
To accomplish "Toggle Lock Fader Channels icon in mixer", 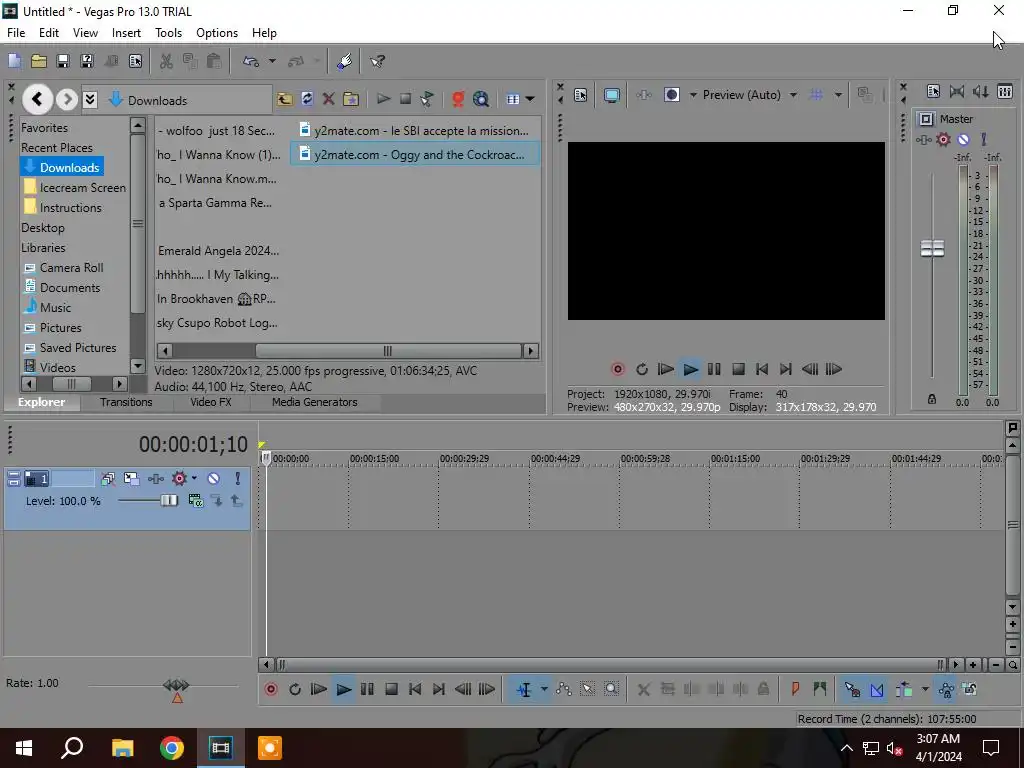I will pos(932,399).
